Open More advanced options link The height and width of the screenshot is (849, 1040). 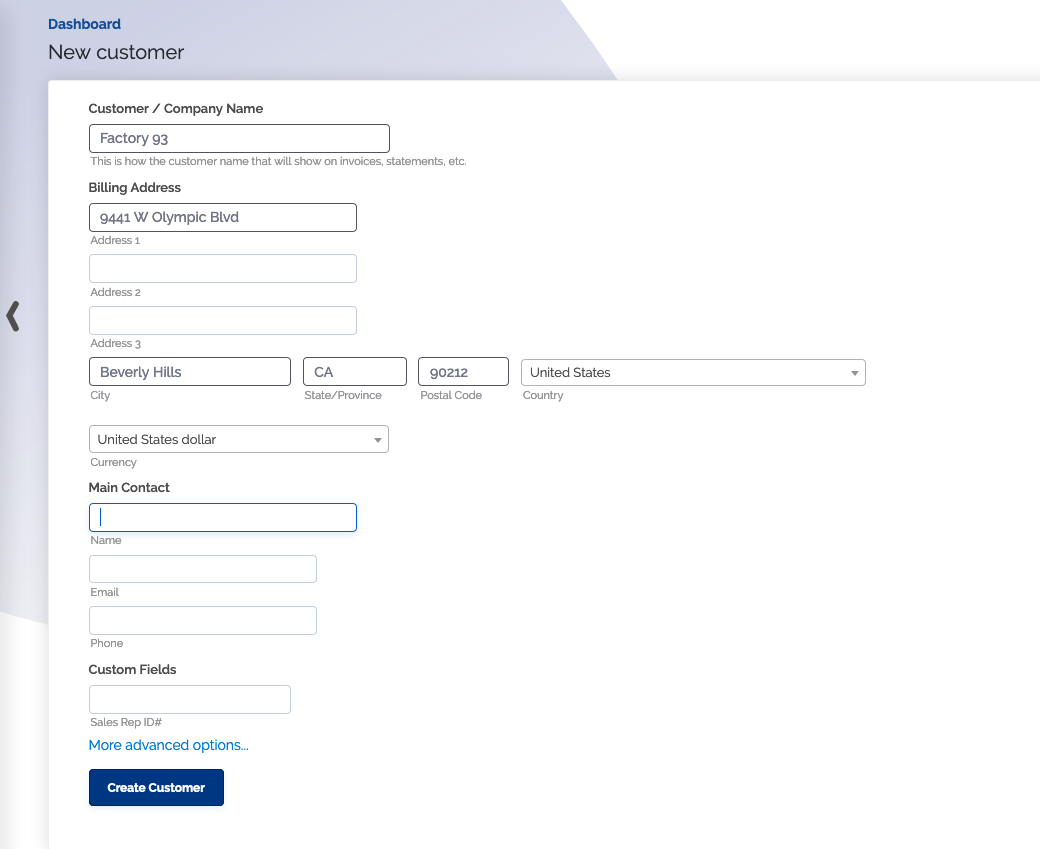click(168, 745)
